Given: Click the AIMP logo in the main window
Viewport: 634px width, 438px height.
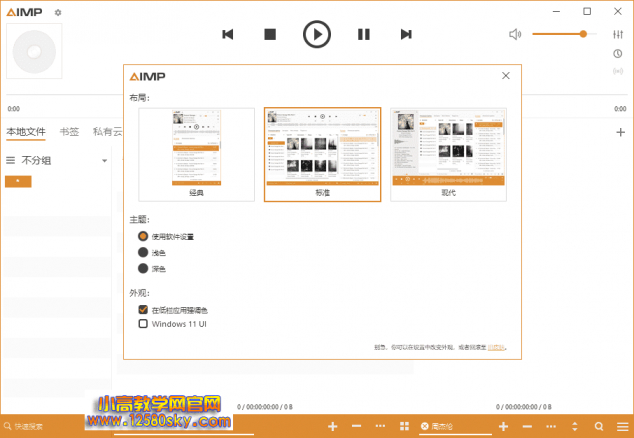Looking at the screenshot, I should (x=24, y=13).
